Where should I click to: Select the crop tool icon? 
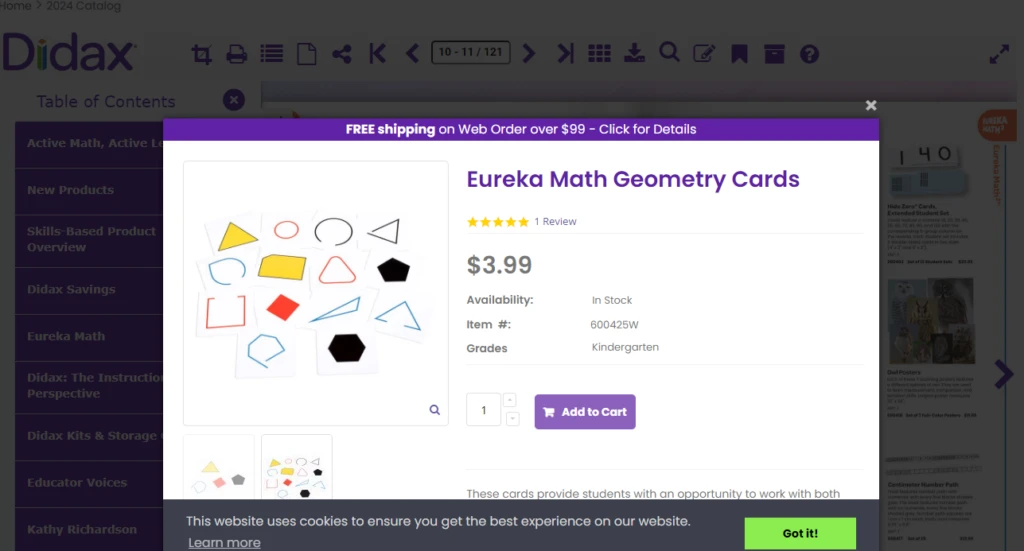202,54
